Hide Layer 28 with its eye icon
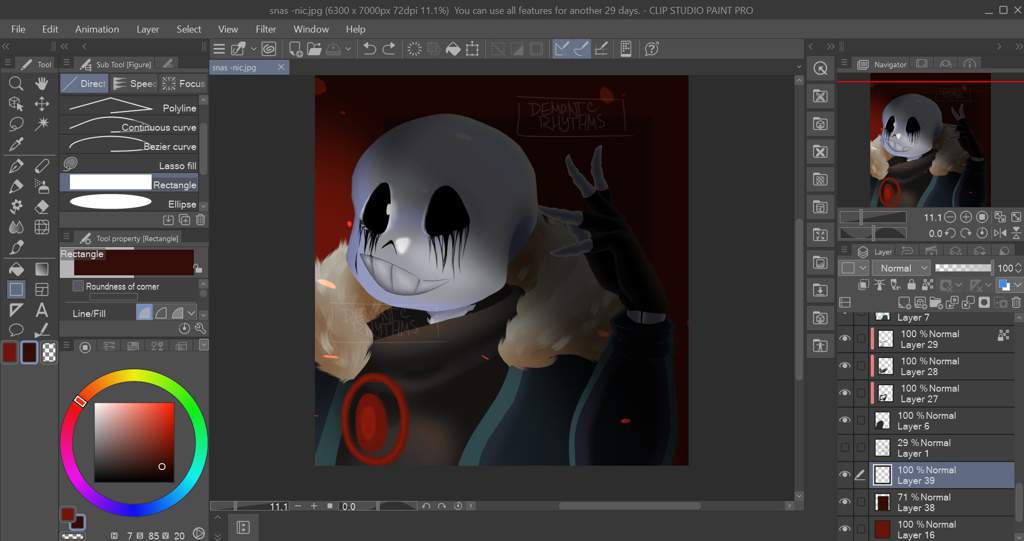This screenshot has width=1024, height=541. (844, 366)
